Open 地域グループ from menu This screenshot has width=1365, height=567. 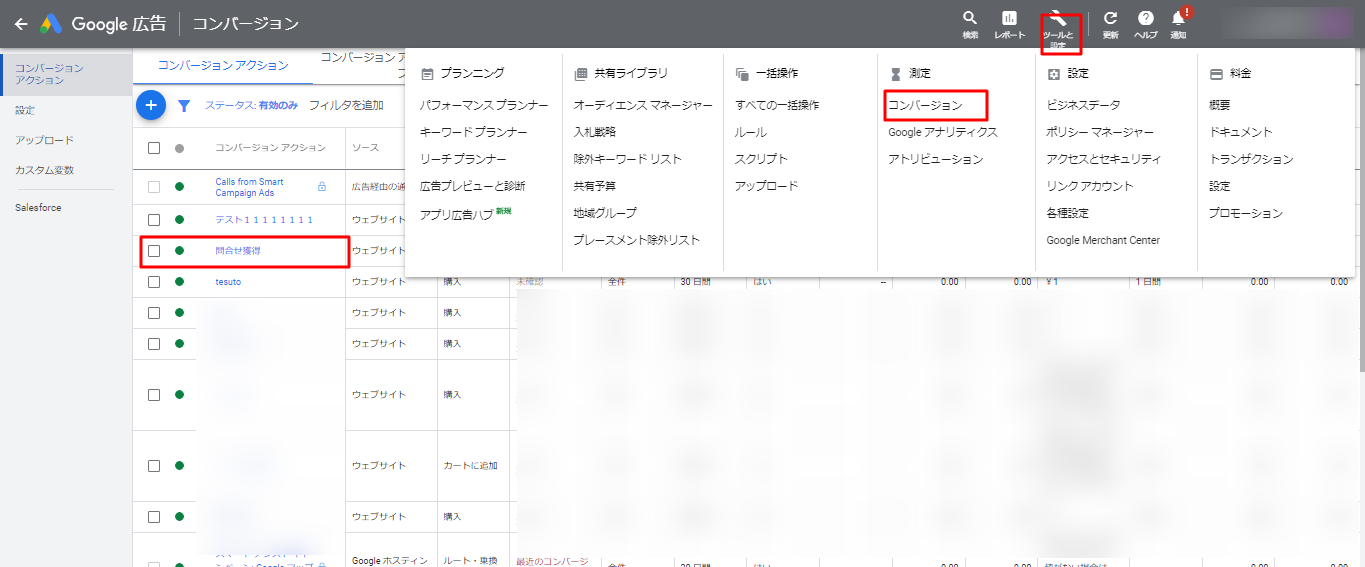(604, 213)
